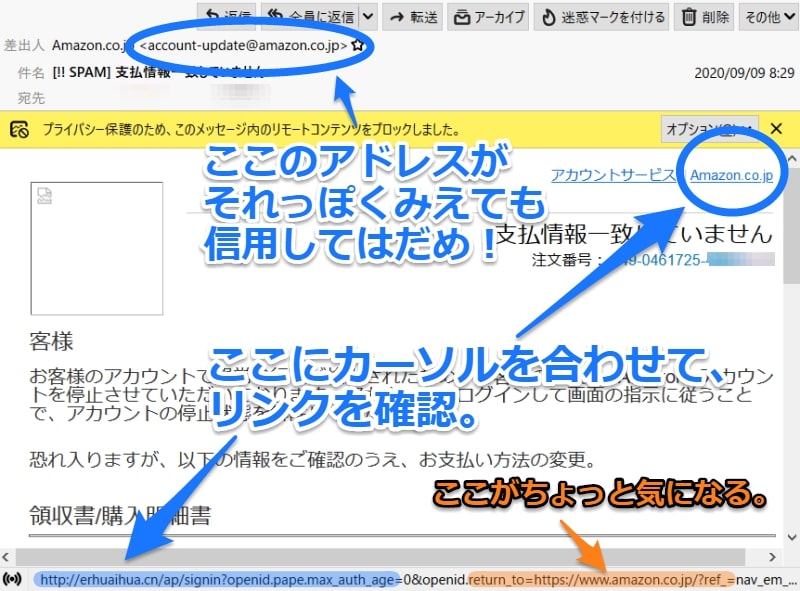
Task: Click the Amazon.co.jp link in email body
Action: click(x=732, y=175)
